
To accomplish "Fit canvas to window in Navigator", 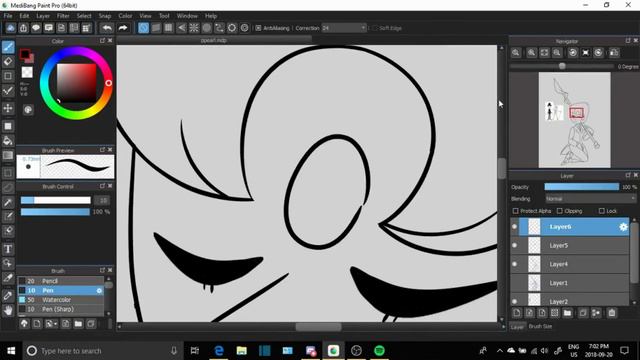I will [x=544, y=53].
